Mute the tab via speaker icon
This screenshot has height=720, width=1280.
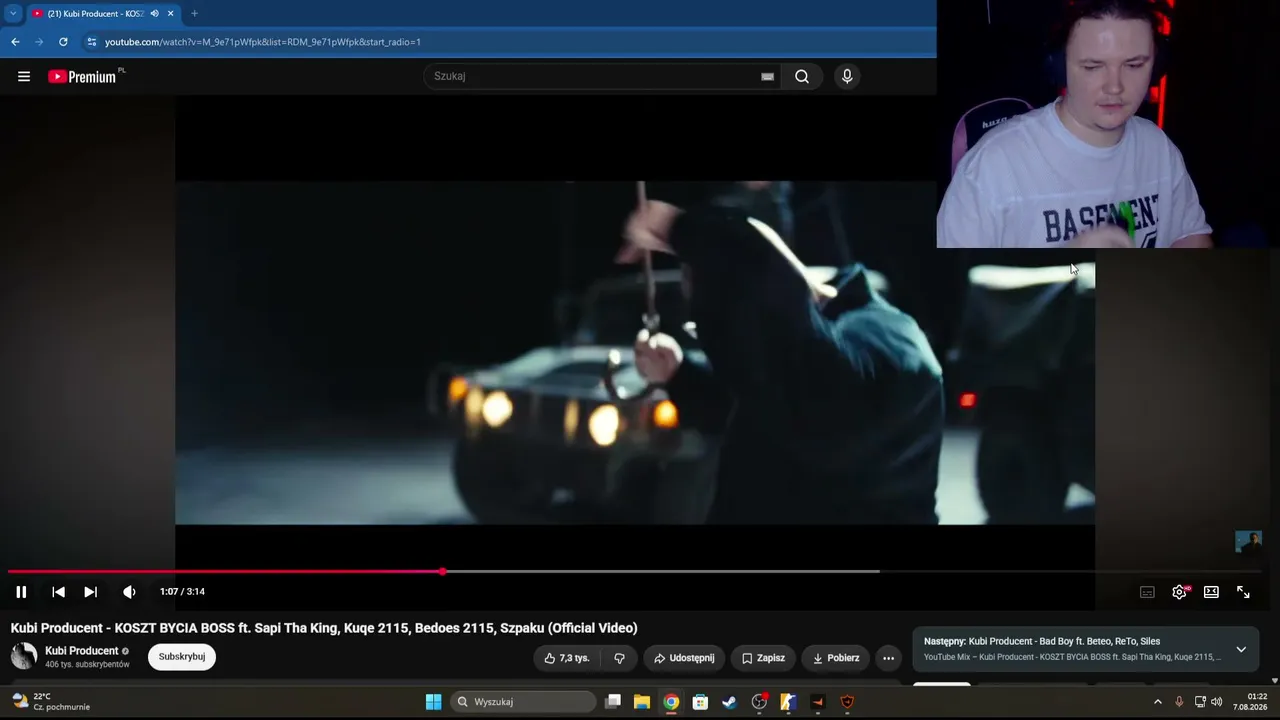tap(154, 14)
